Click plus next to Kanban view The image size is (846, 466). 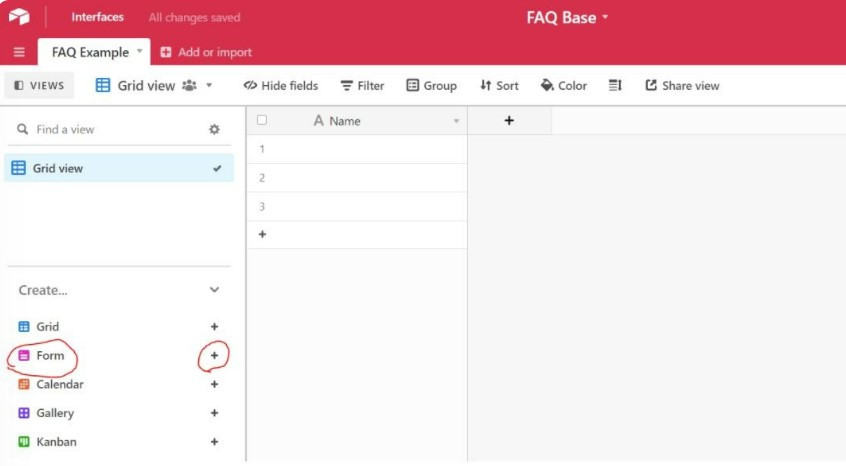[x=214, y=442]
